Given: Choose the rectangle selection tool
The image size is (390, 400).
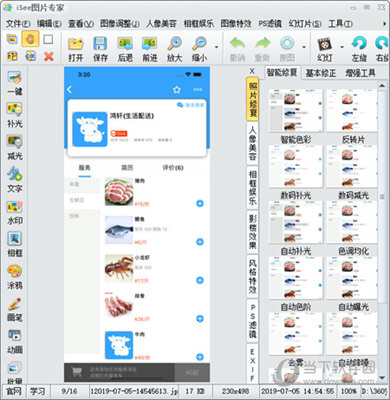Looking at the screenshot, I should click(x=48, y=39).
